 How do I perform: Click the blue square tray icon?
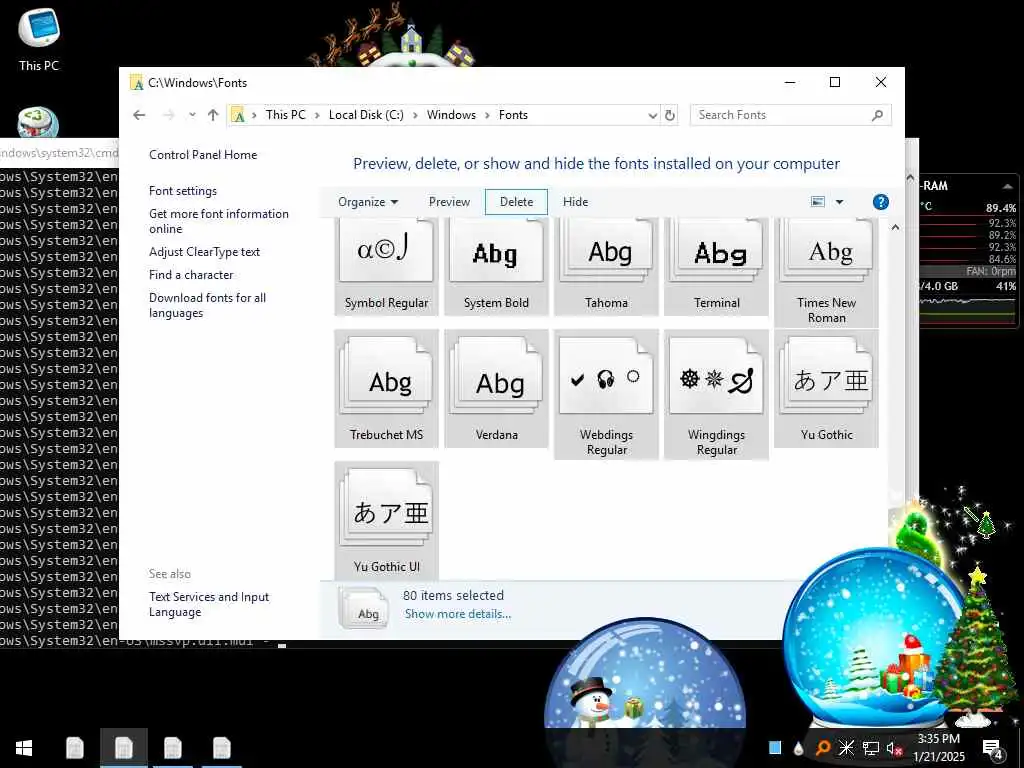pos(775,748)
